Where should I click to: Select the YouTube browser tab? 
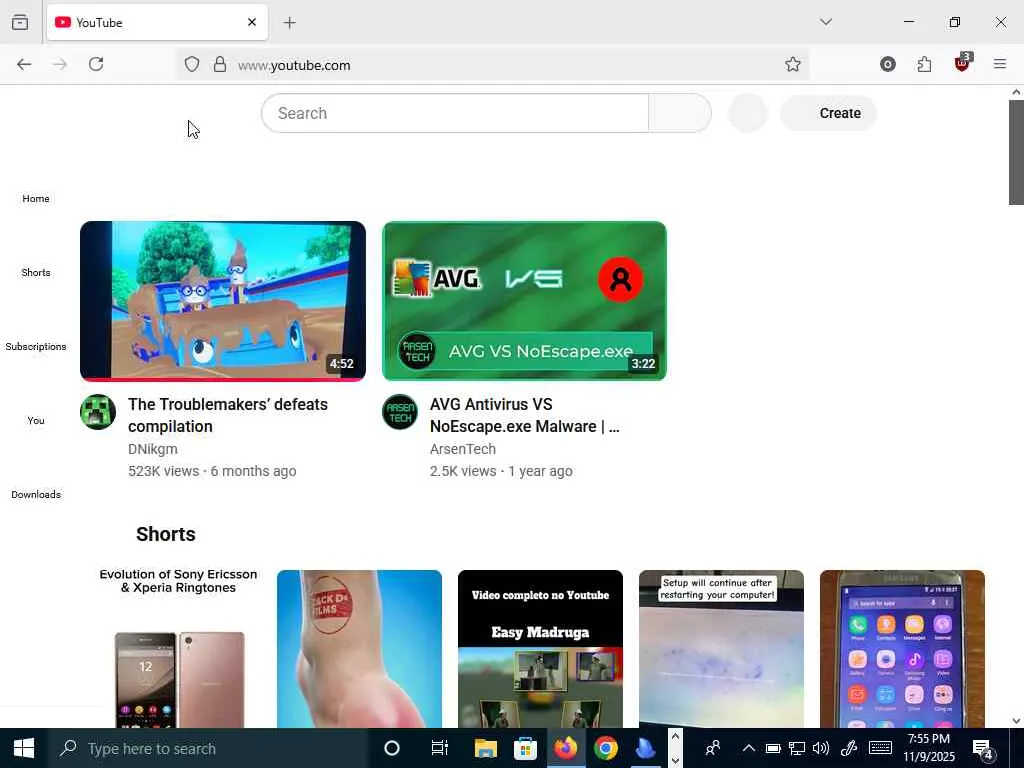point(157,22)
